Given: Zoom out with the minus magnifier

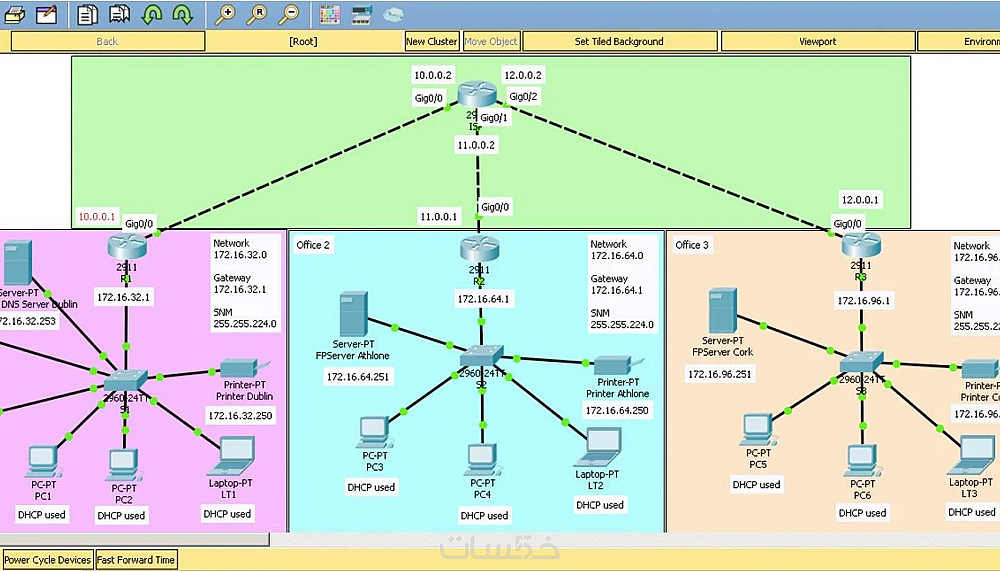Looking at the screenshot, I should (x=289, y=14).
